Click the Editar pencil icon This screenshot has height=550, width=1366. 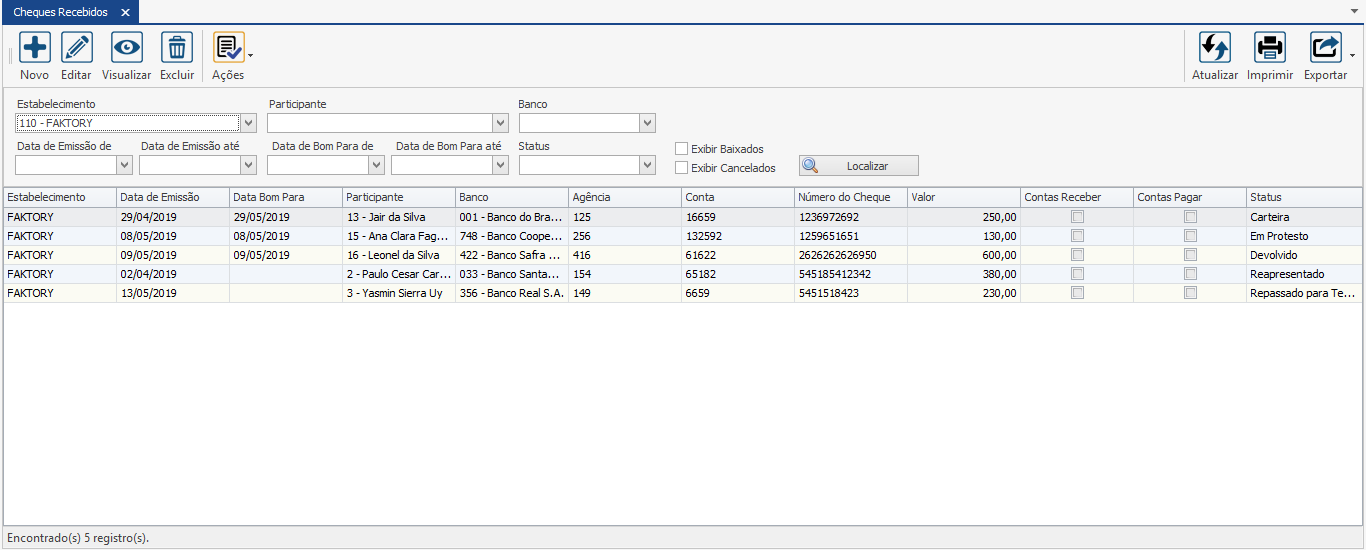(76, 48)
